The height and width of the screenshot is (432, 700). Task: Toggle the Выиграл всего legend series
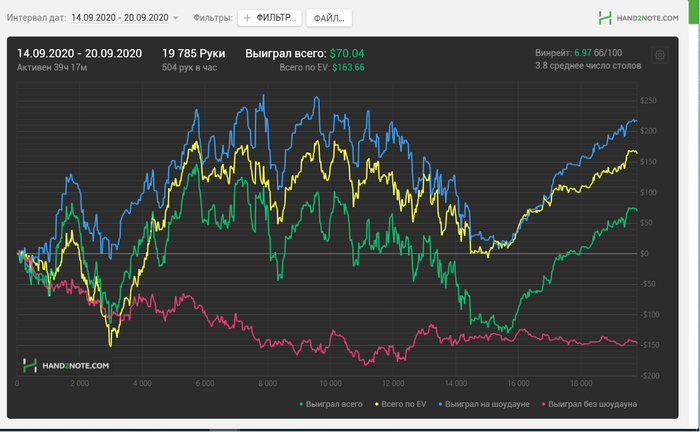[x=330, y=404]
